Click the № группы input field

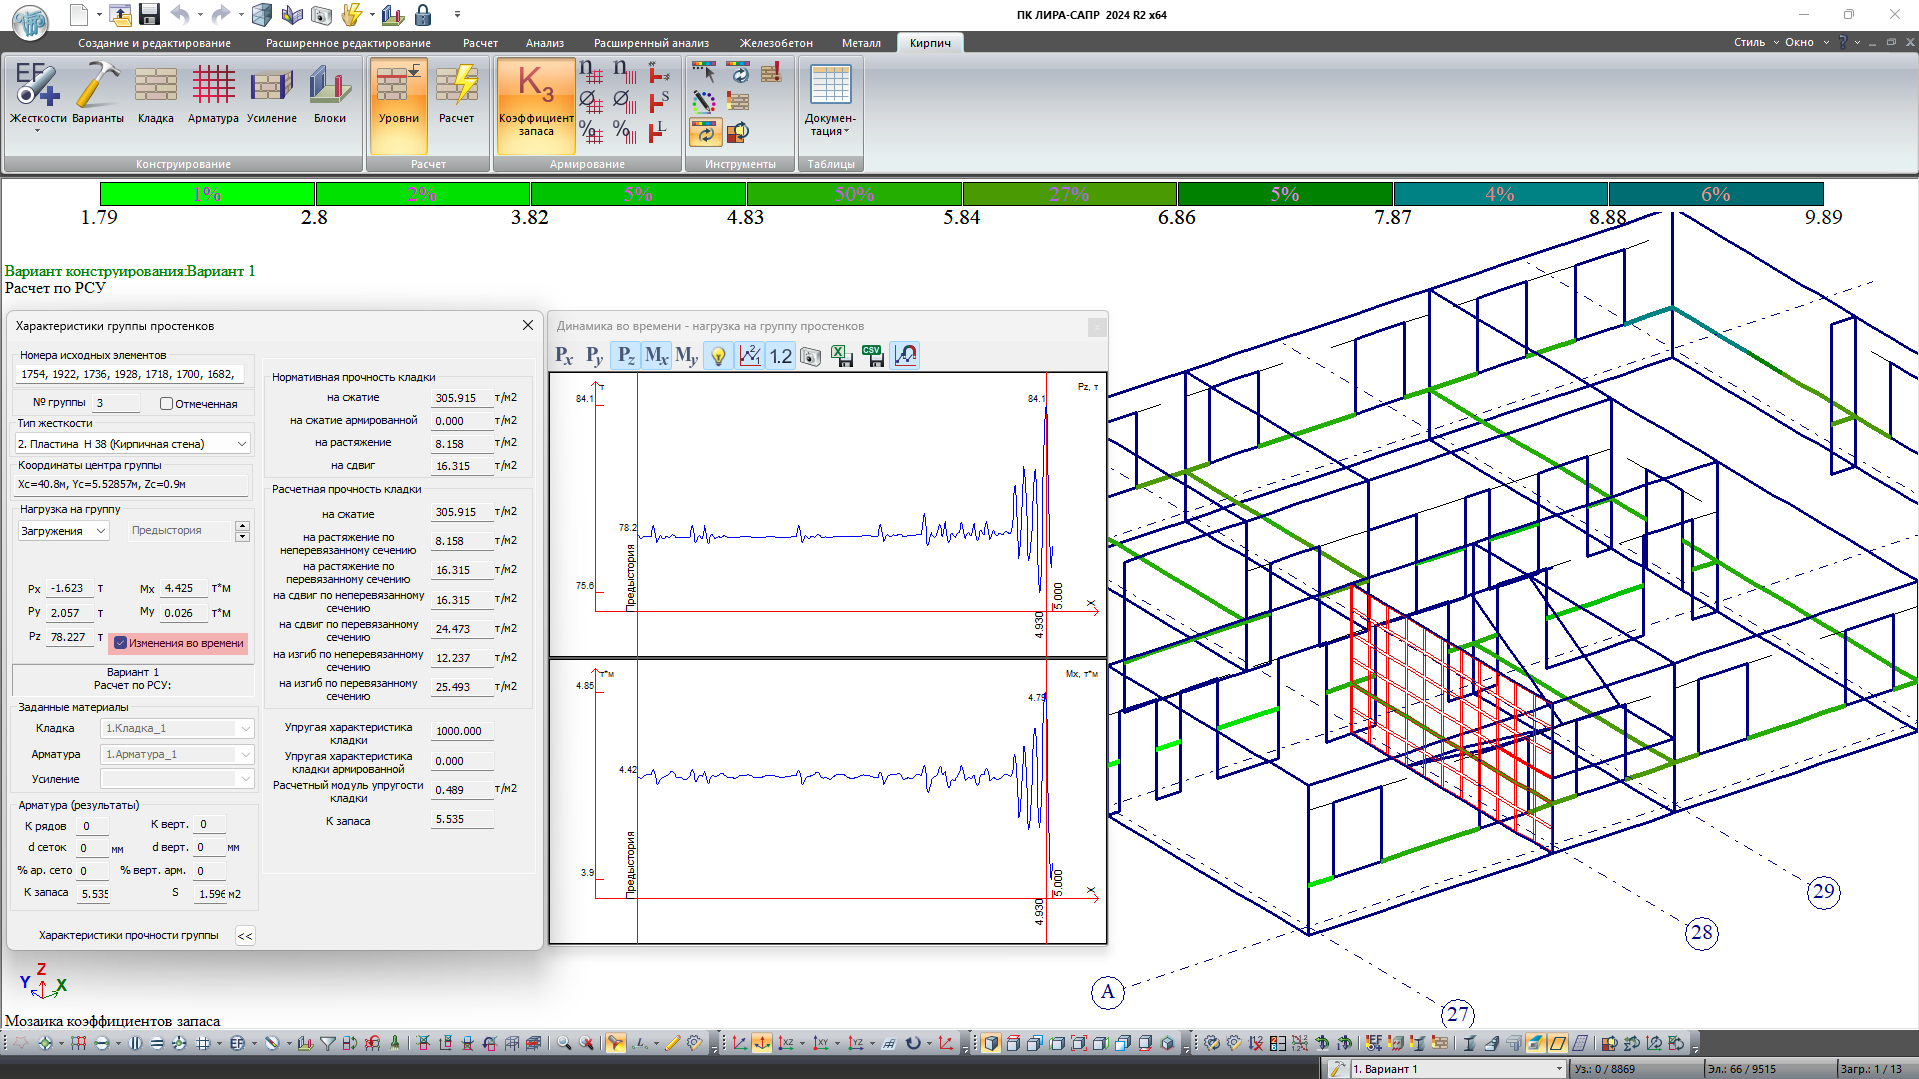(117, 403)
